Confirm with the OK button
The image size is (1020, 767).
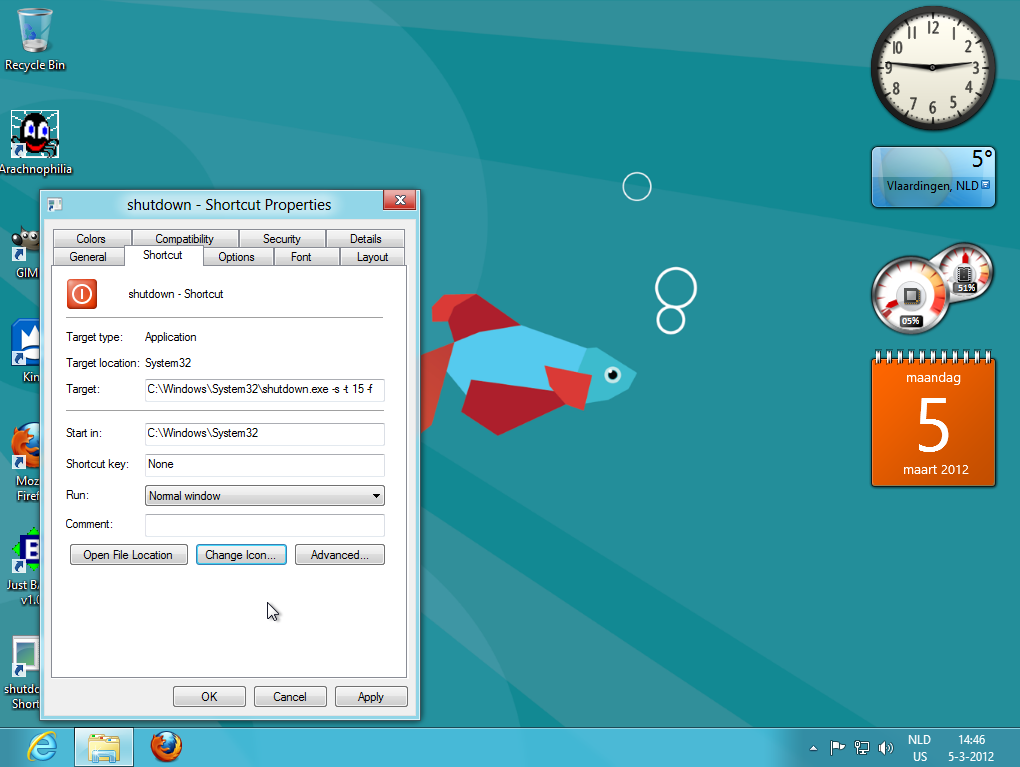coord(209,697)
